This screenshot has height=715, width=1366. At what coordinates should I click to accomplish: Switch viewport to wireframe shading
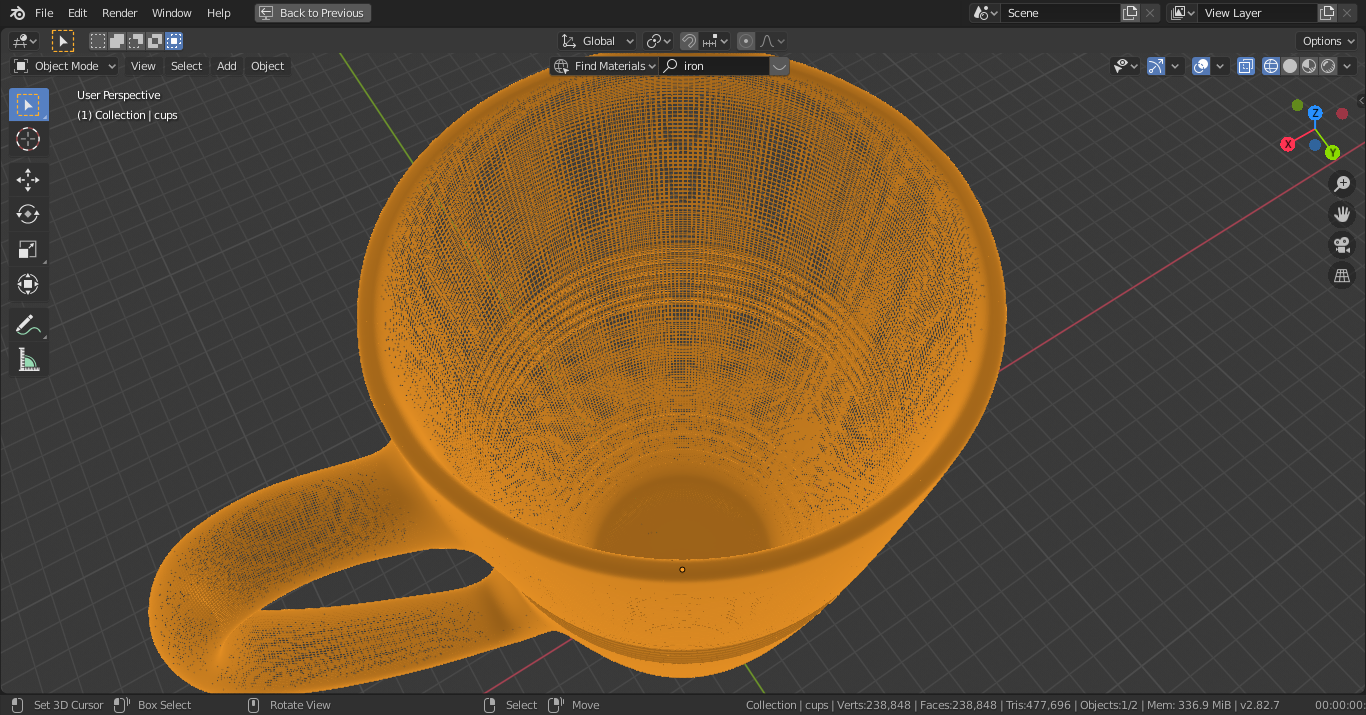click(x=1270, y=65)
